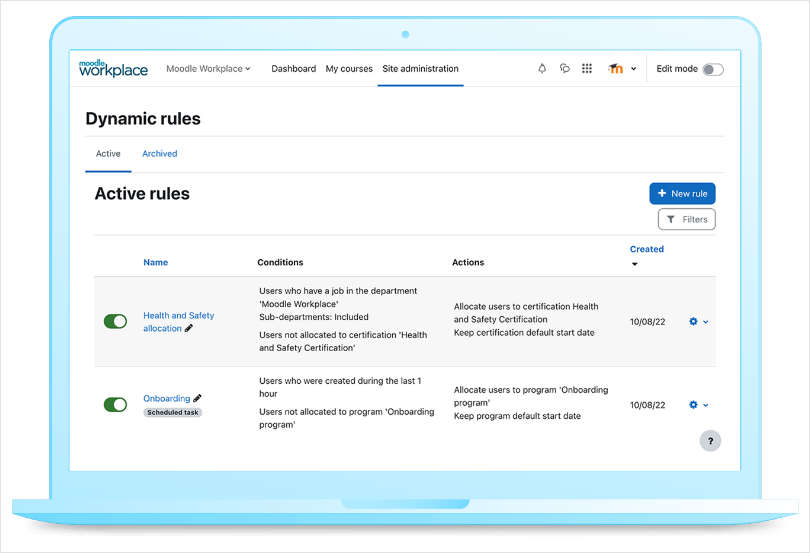Click 'Keep program default start date' text
This screenshot has width=810, height=553.
pyautogui.click(x=517, y=416)
